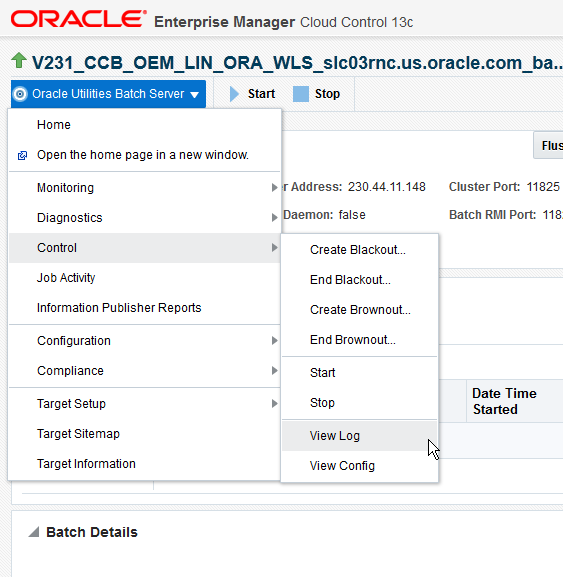Choose End Brownout... in the Control submenu
This screenshot has width=563, height=577.
pos(360,340)
